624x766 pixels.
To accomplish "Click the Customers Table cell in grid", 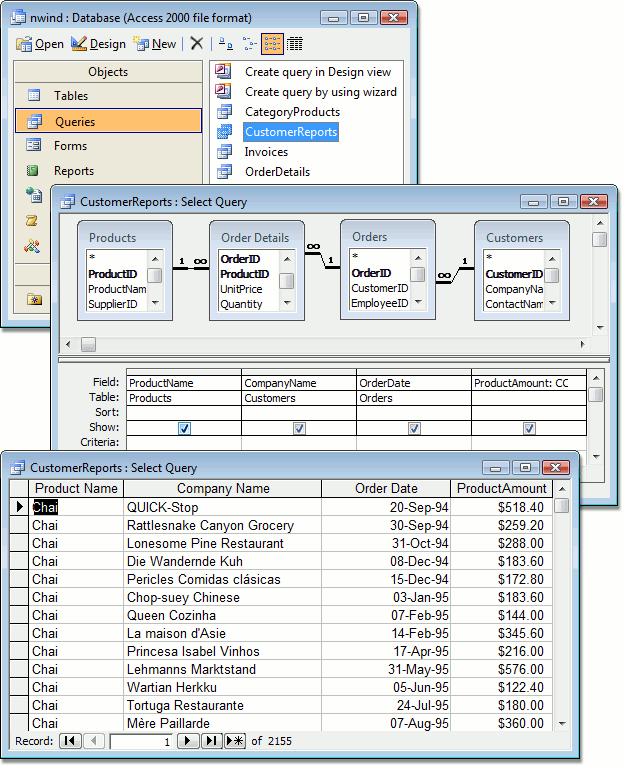I will point(299,398).
